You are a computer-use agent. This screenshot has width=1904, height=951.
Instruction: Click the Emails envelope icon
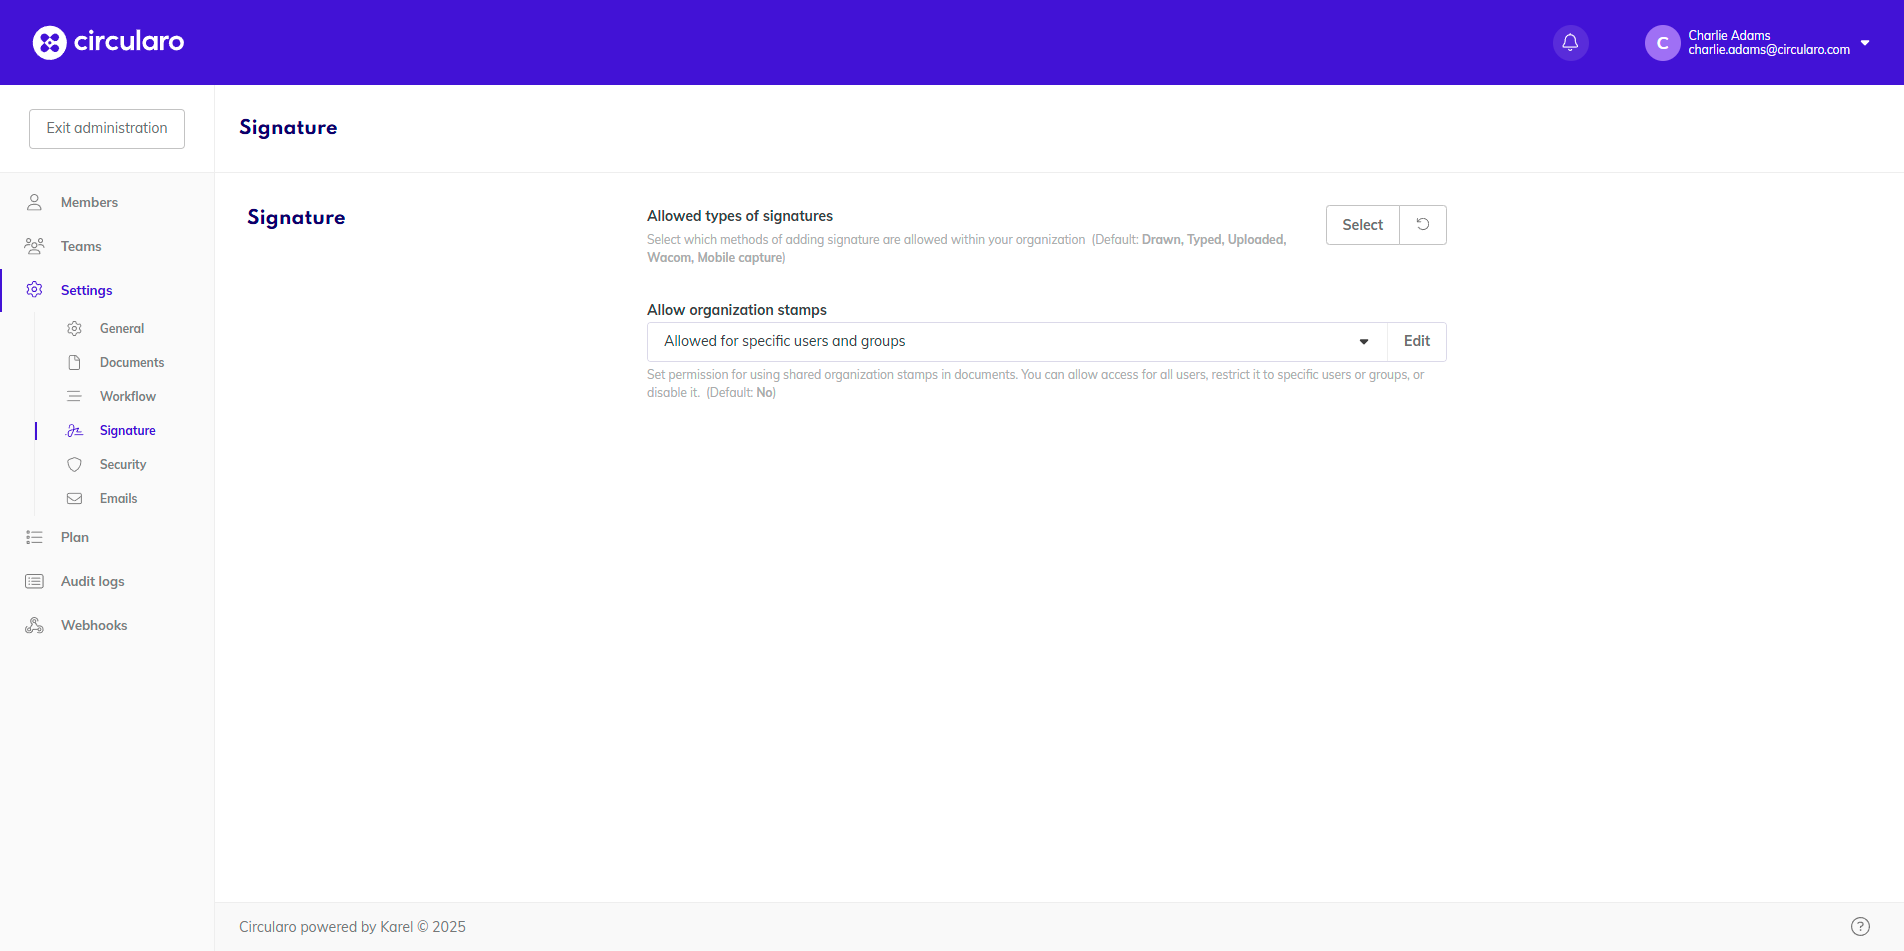(74, 498)
